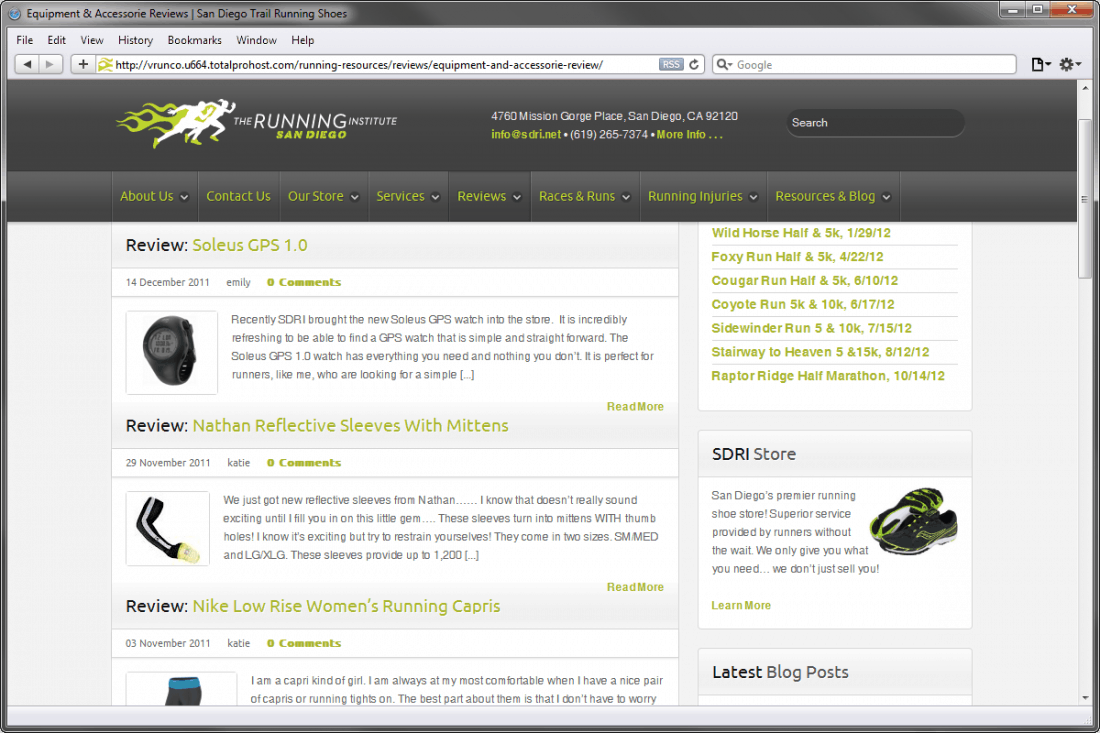The width and height of the screenshot is (1100, 733).
Task: Open 0 Comments for Nike Capris review
Action: [x=304, y=643]
